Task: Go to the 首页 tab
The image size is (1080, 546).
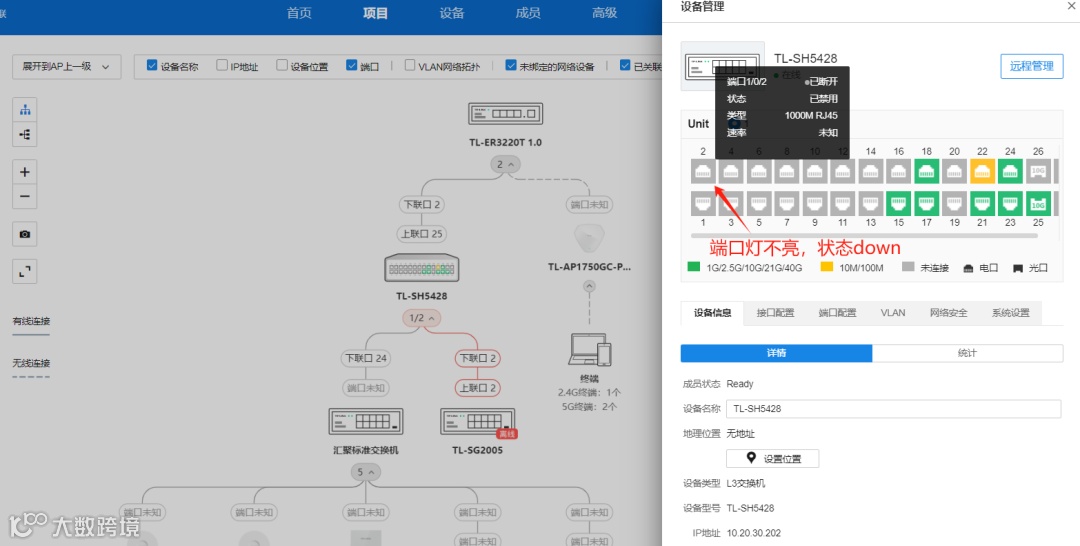Action: coord(299,13)
